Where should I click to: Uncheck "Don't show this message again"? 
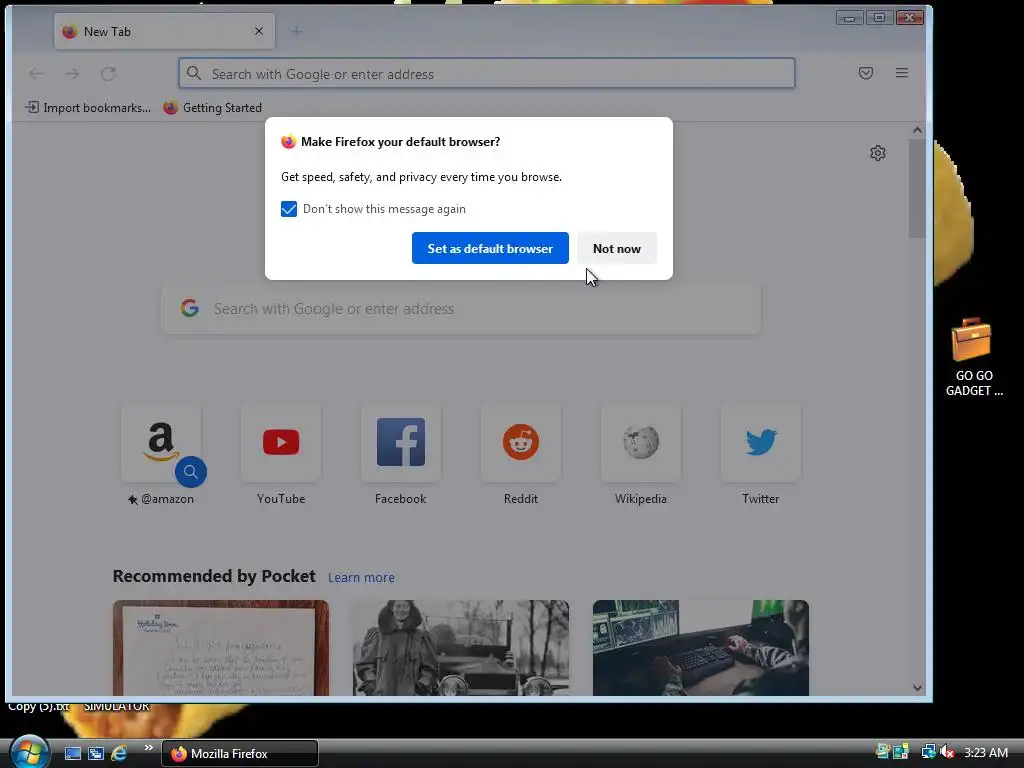(289, 209)
